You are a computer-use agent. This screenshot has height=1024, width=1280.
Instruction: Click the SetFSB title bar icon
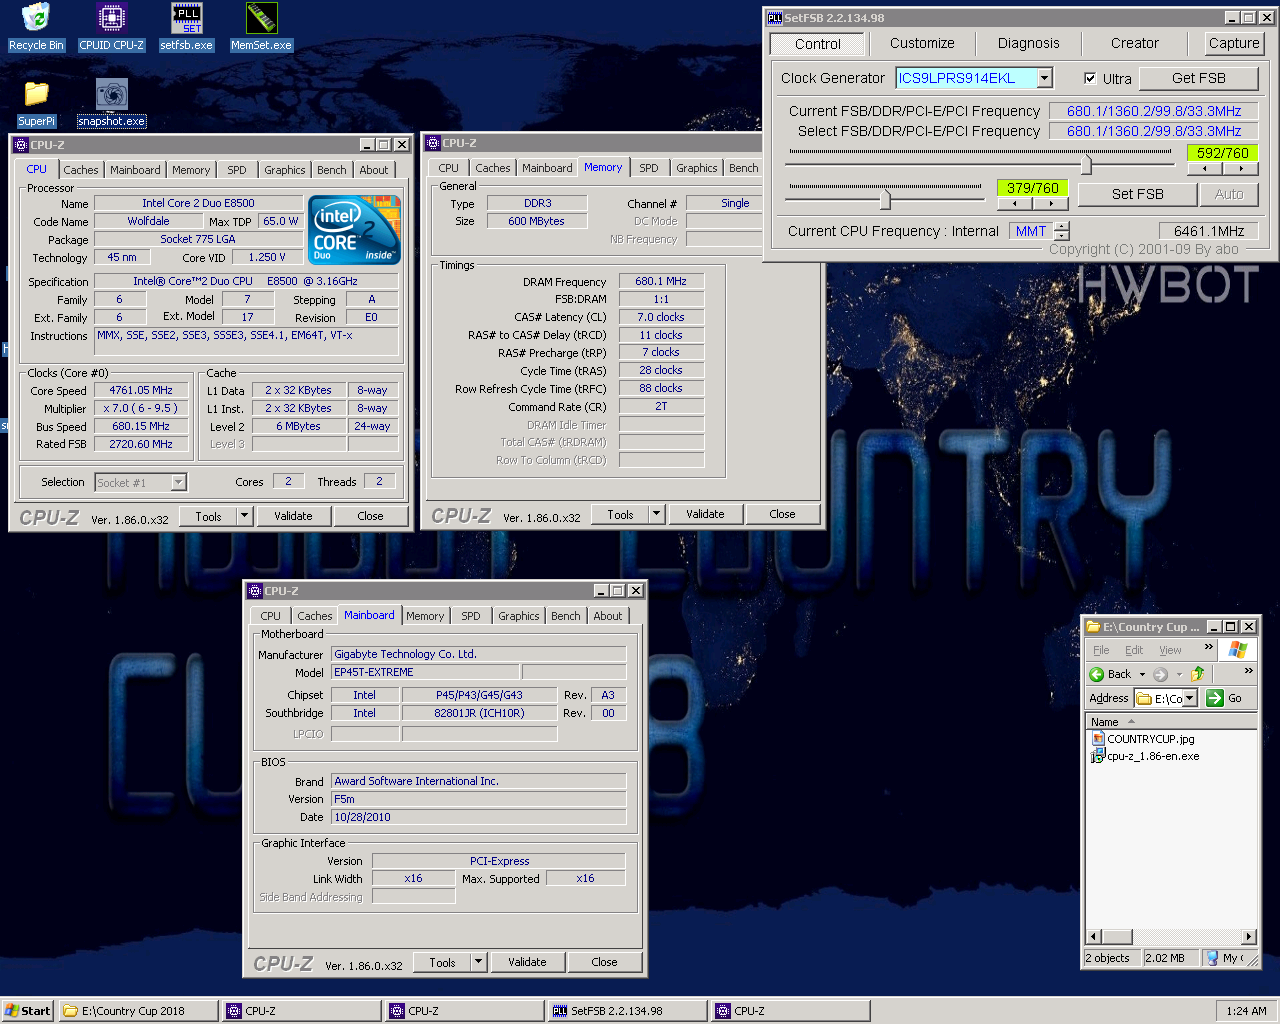pyautogui.click(x=774, y=18)
